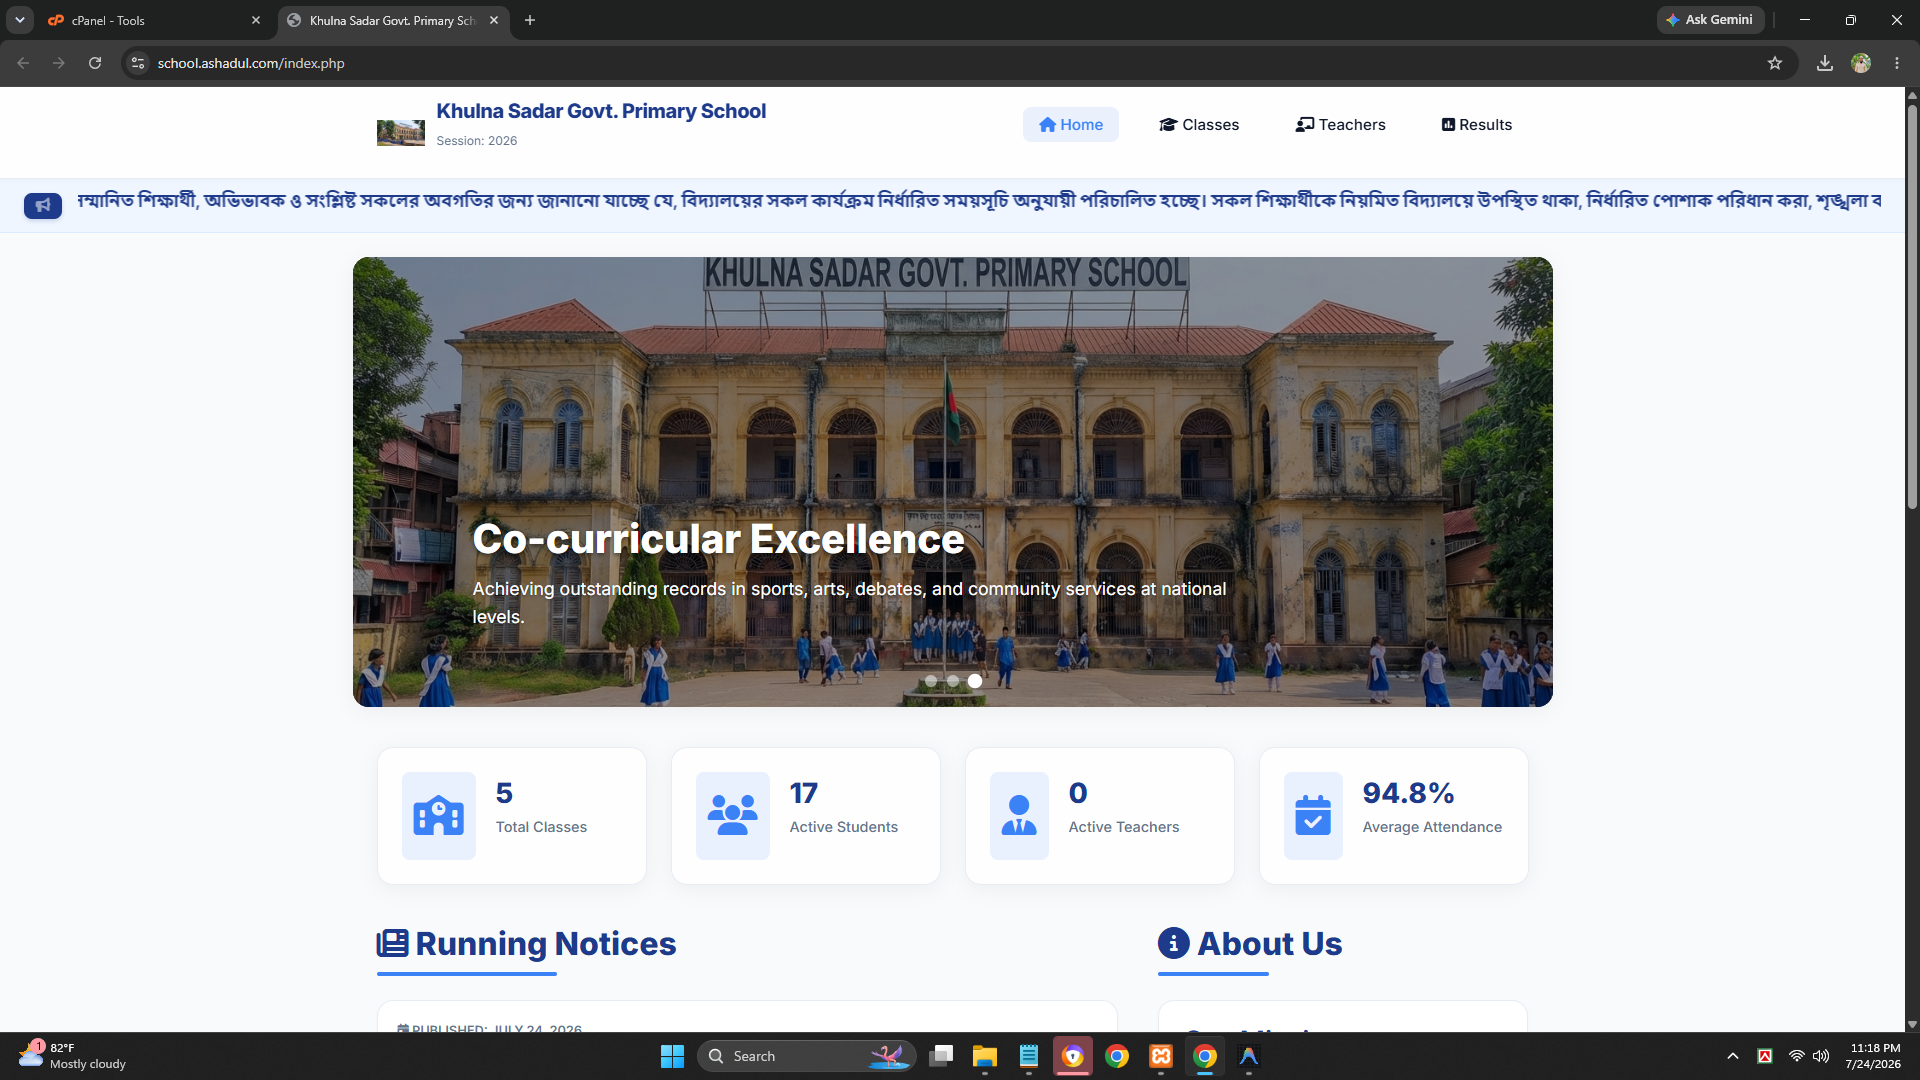Image resolution: width=1920 pixels, height=1080 pixels.
Task: Open the Windows Start menu
Action: point(672,1056)
